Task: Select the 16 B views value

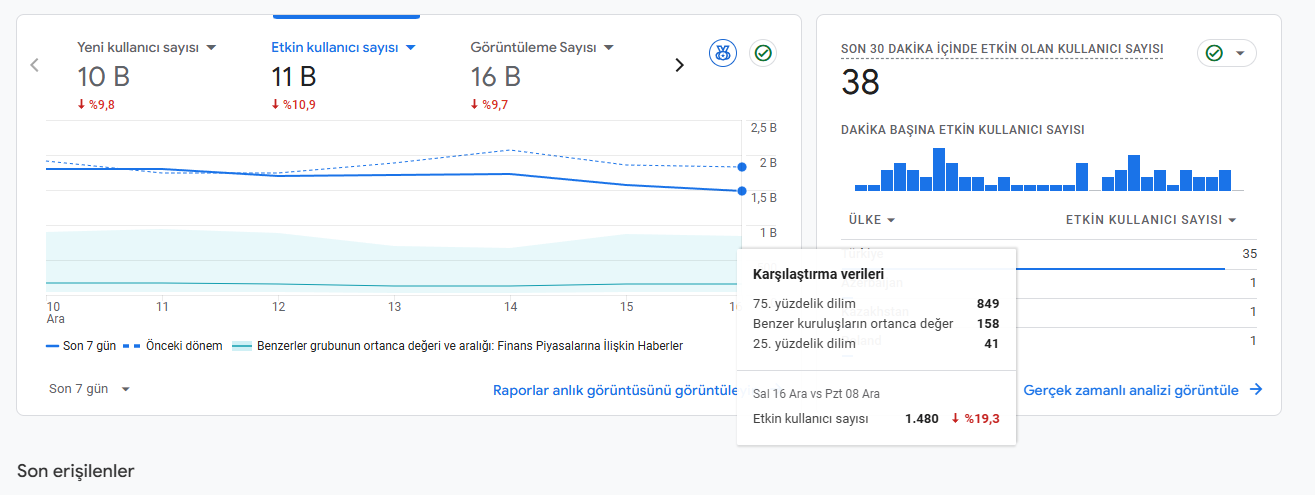Action: (495, 76)
